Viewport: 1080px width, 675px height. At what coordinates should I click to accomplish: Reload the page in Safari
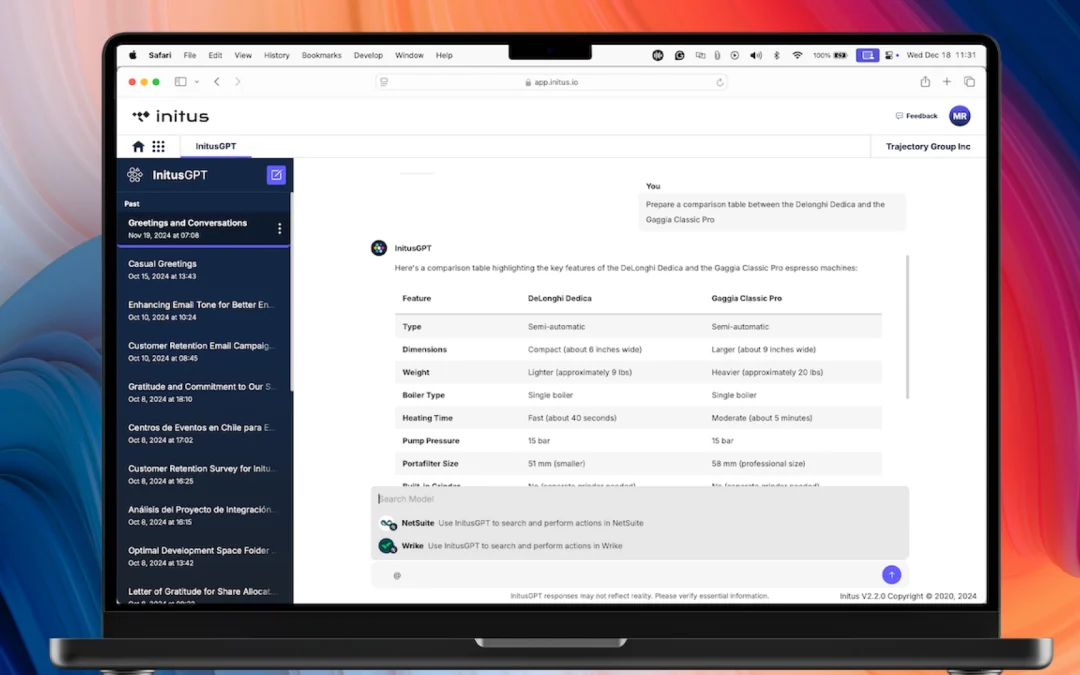point(720,82)
